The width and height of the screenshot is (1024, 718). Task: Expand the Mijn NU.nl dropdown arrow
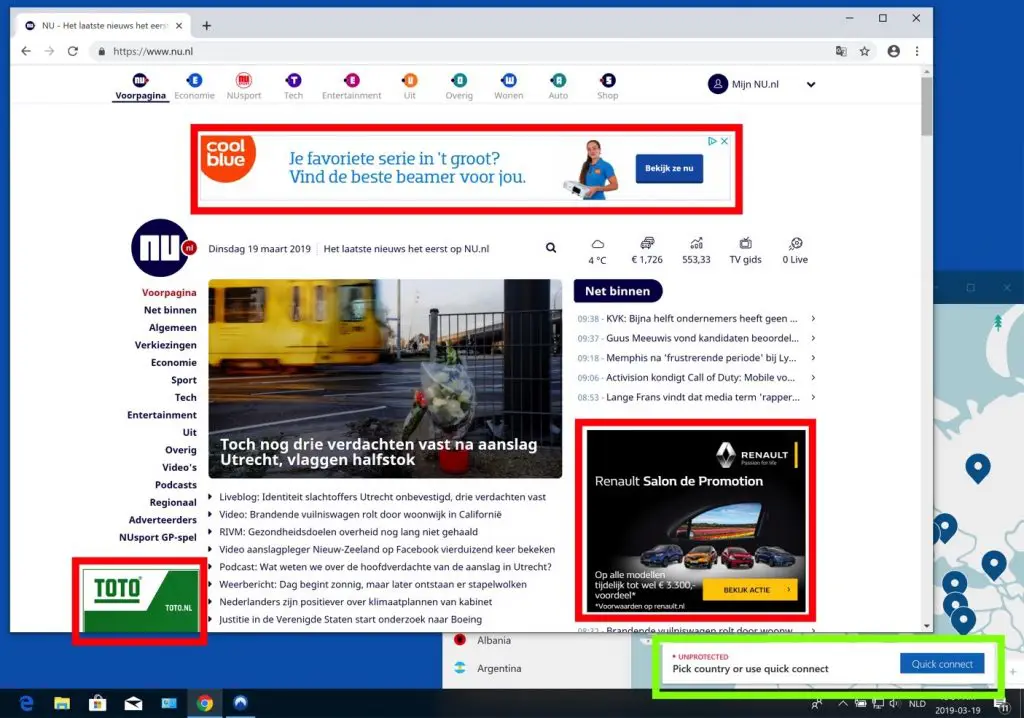coord(810,84)
